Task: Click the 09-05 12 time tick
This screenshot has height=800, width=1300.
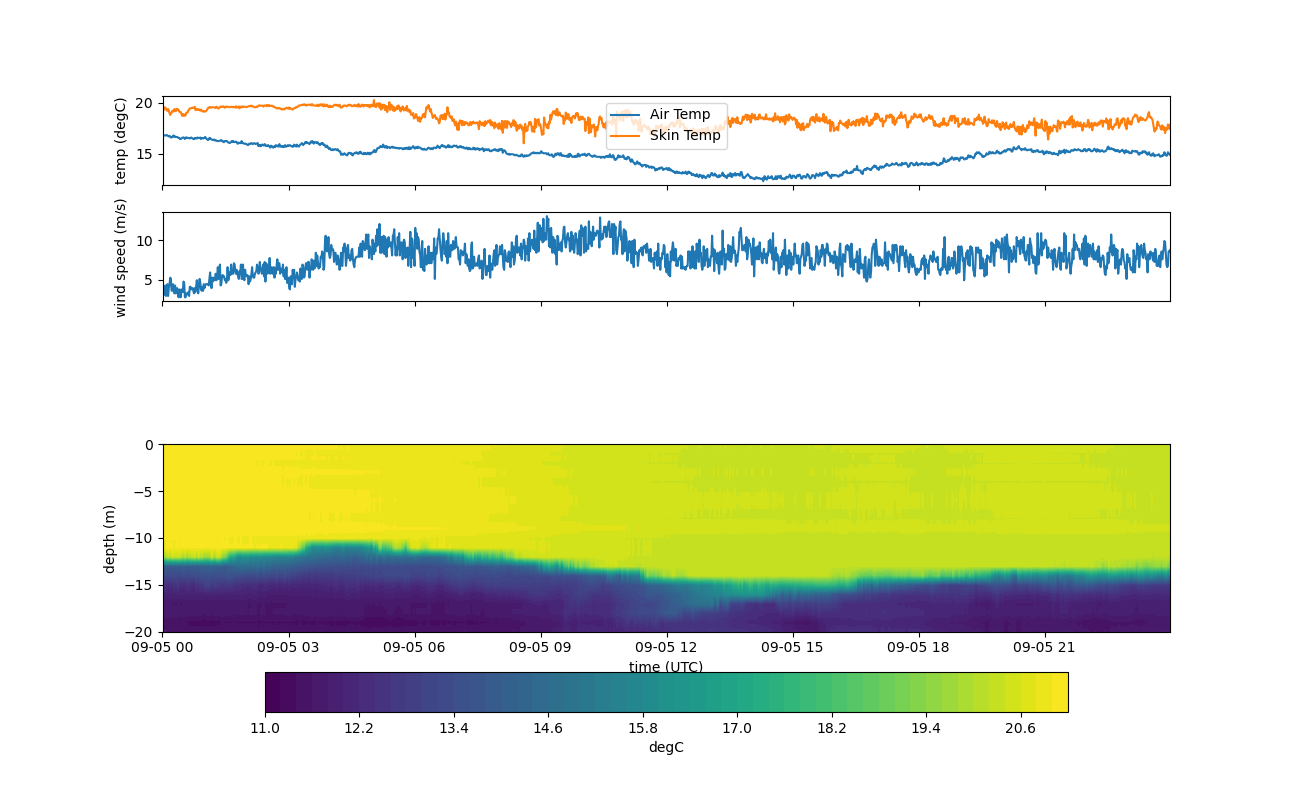Action: pyautogui.click(x=667, y=647)
